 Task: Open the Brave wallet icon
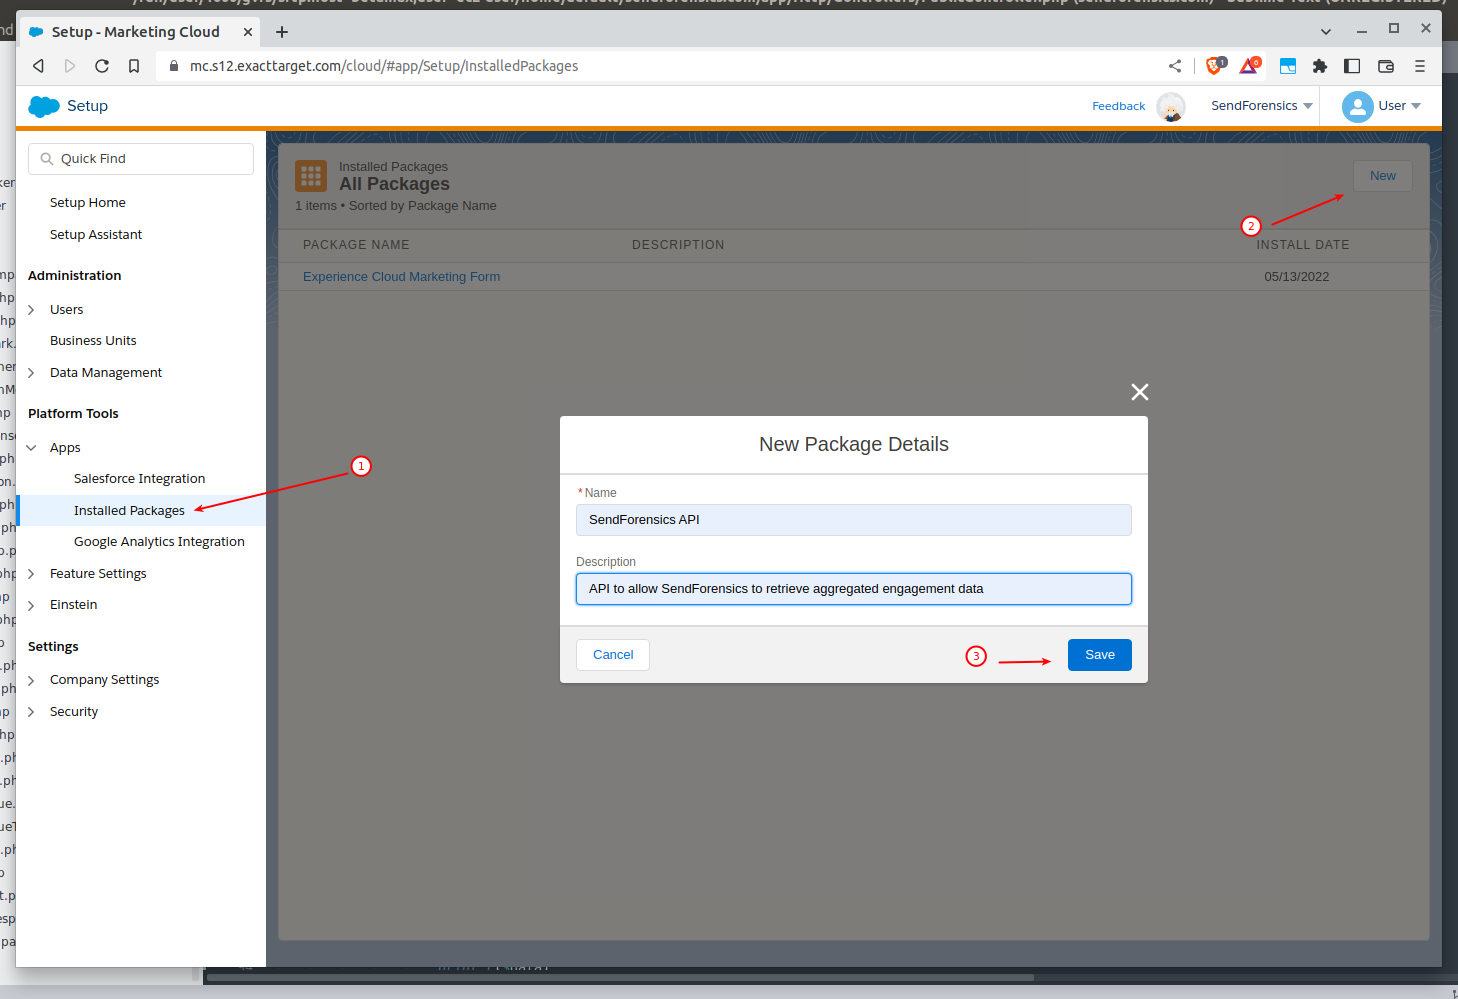[x=1386, y=66]
